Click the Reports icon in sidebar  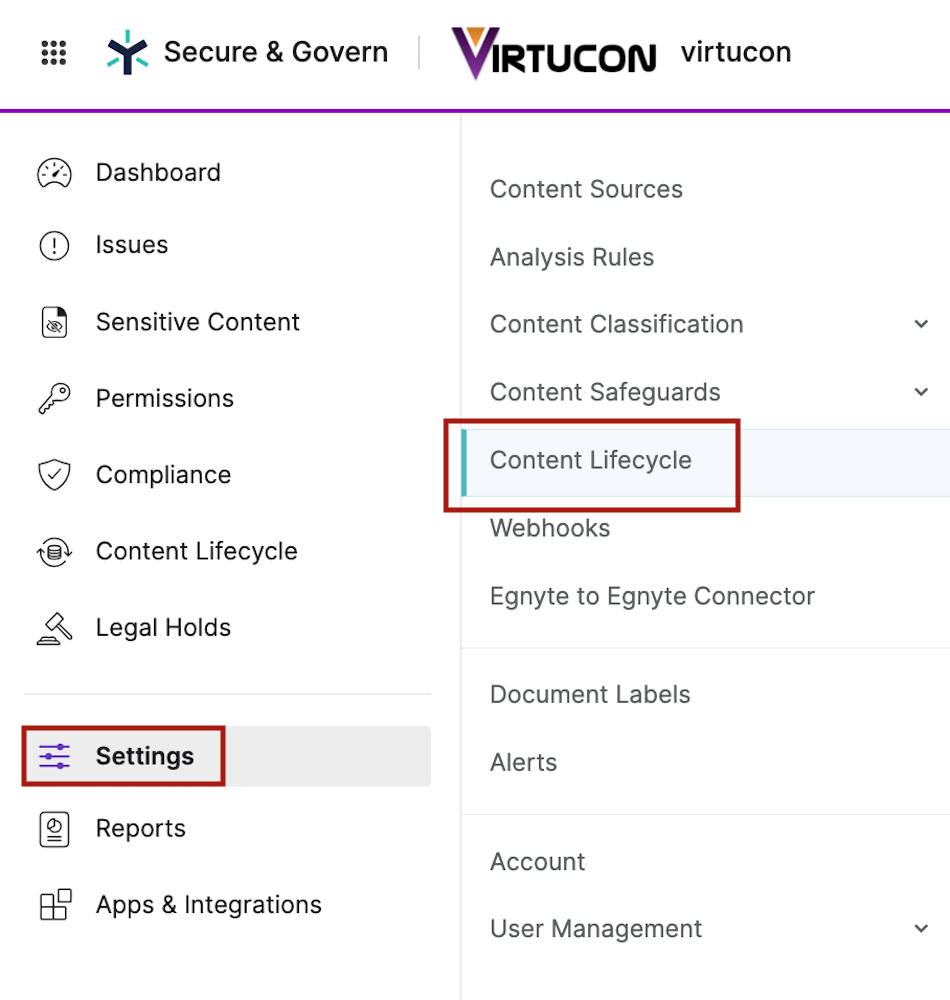pos(54,828)
